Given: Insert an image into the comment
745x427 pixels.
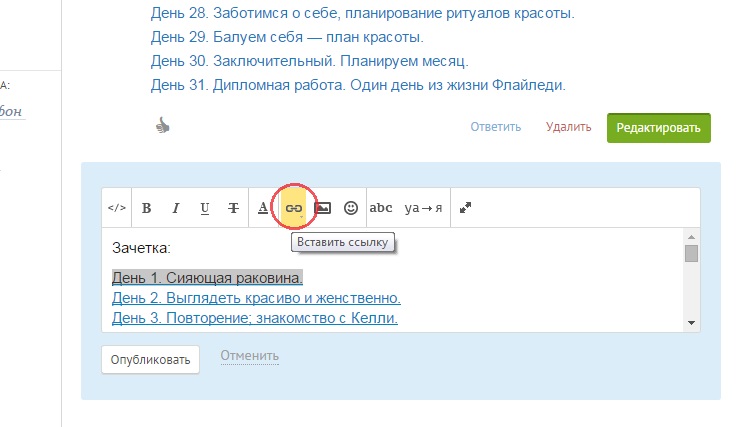Looking at the screenshot, I should click(x=322, y=208).
